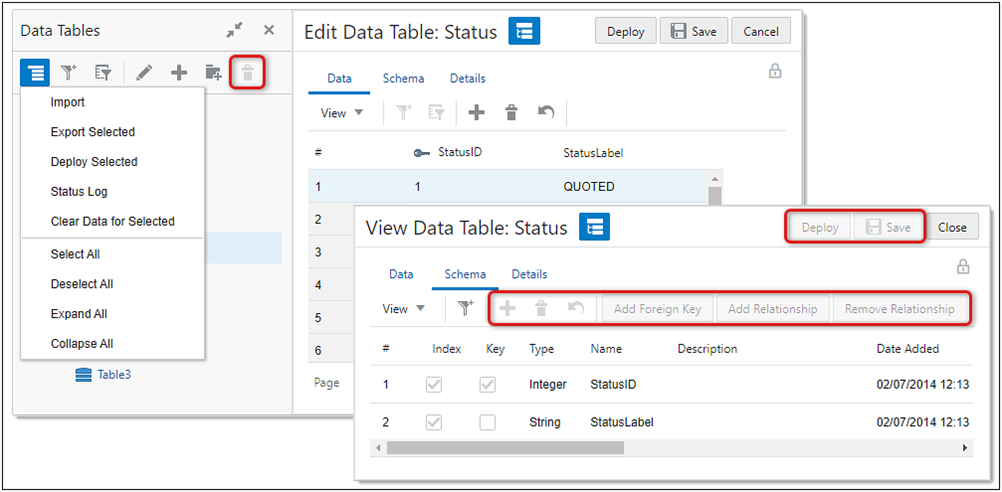Switch to Details tab in View Data Table
Image resolution: width=1002 pixels, height=492 pixels.
(x=529, y=274)
